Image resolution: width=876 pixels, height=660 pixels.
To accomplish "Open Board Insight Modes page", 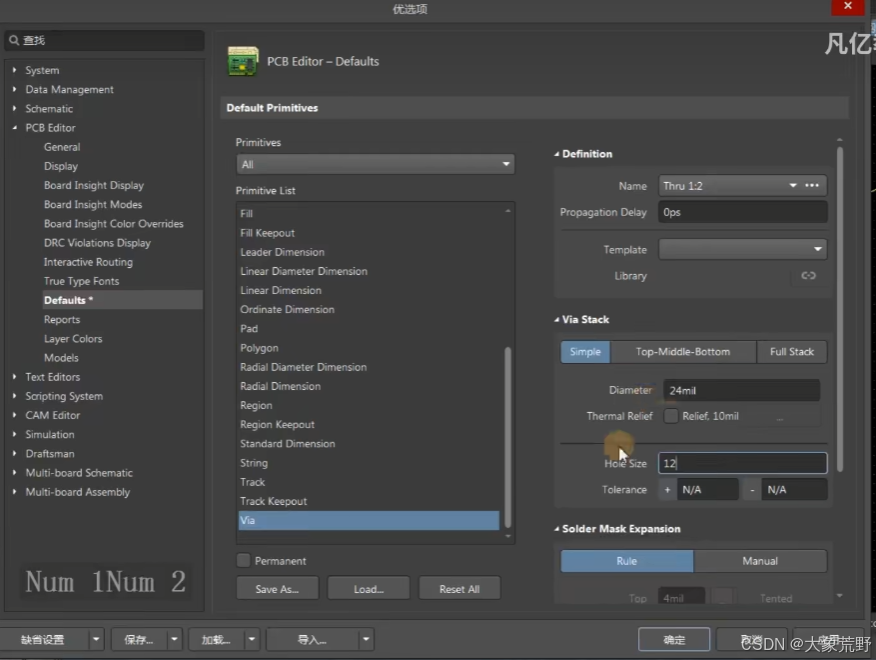I will pos(93,205).
